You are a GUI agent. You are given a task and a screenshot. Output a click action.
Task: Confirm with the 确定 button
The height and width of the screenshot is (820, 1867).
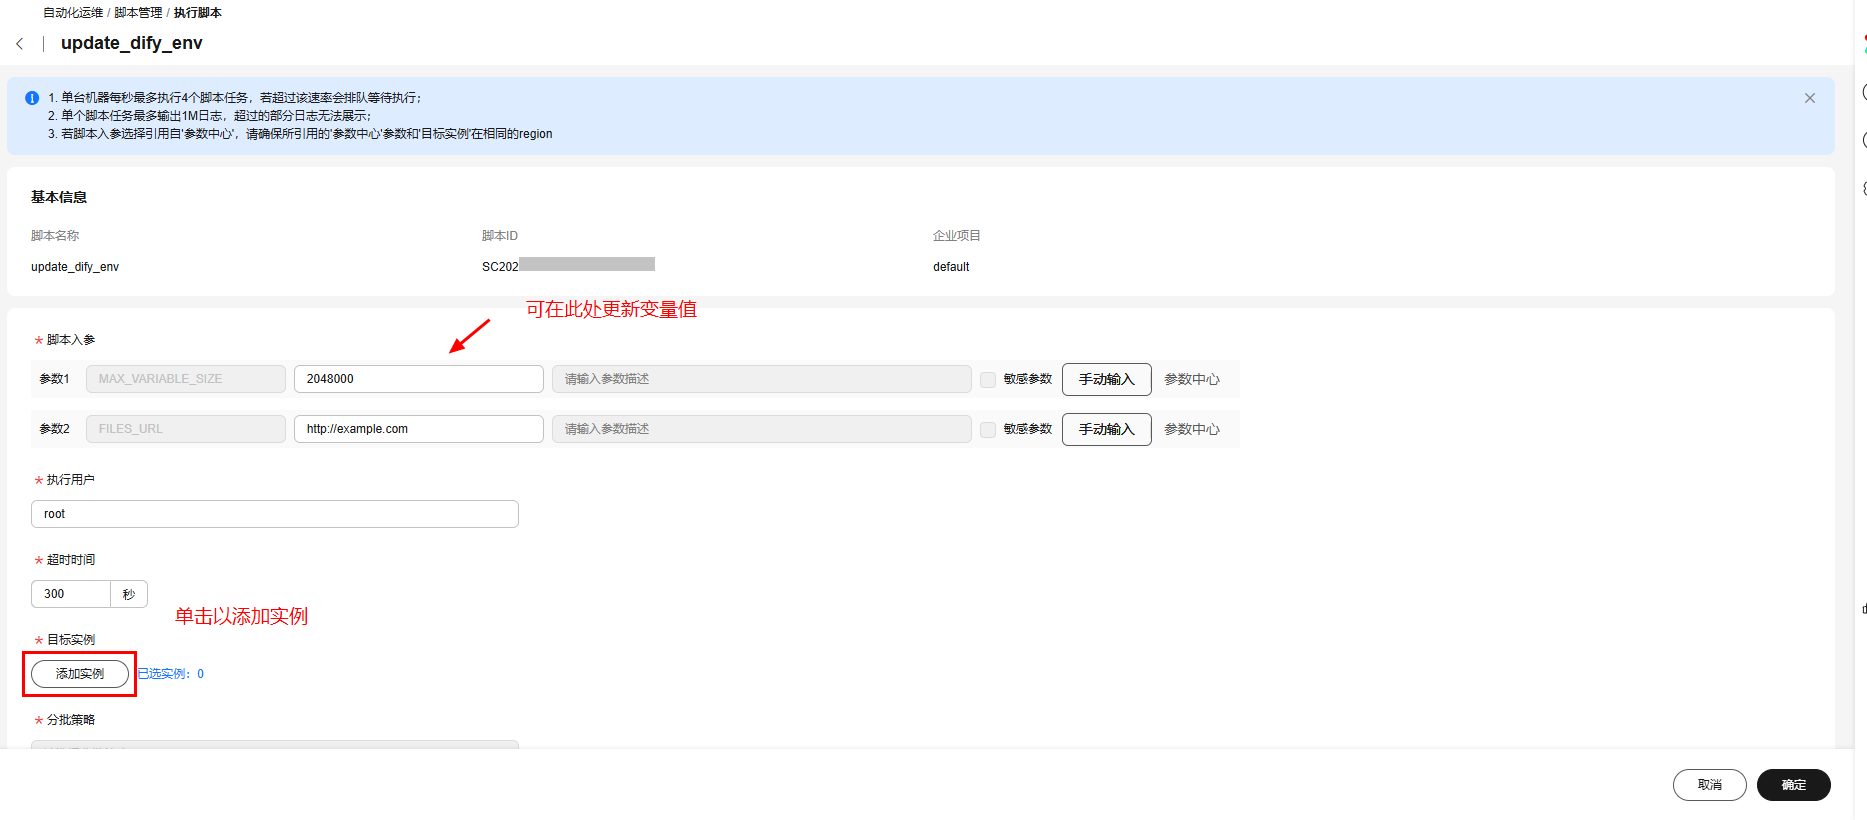(1794, 785)
